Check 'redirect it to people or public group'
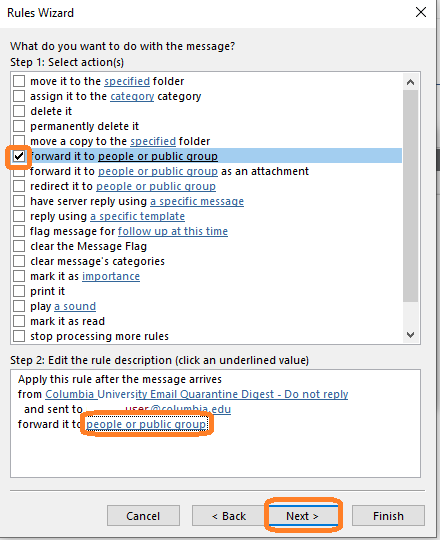This screenshot has width=440, height=540. click(x=19, y=186)
